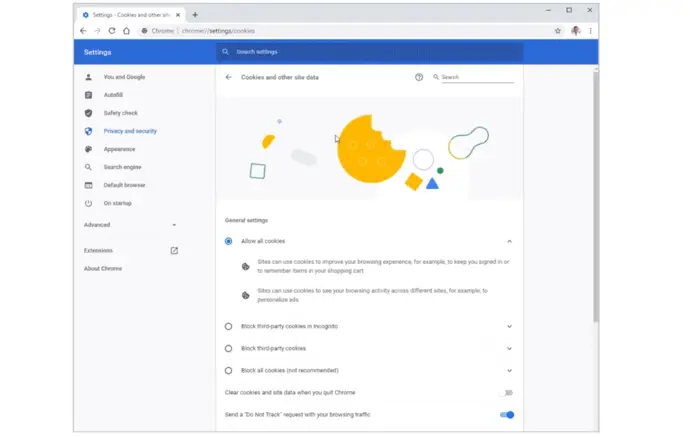The width and height of the screenshot is (690, 437).
Task: Click the Search settings field
Action: pos(370,52)
